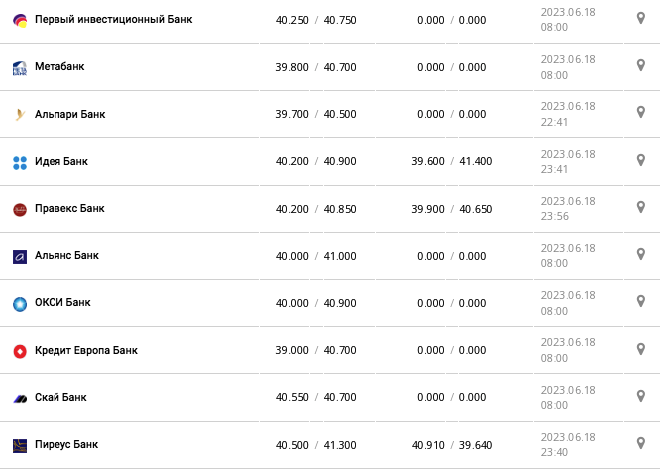Select the Кредит Европа Банк name
Screen dimensions: 660x470
click(86, 351)
